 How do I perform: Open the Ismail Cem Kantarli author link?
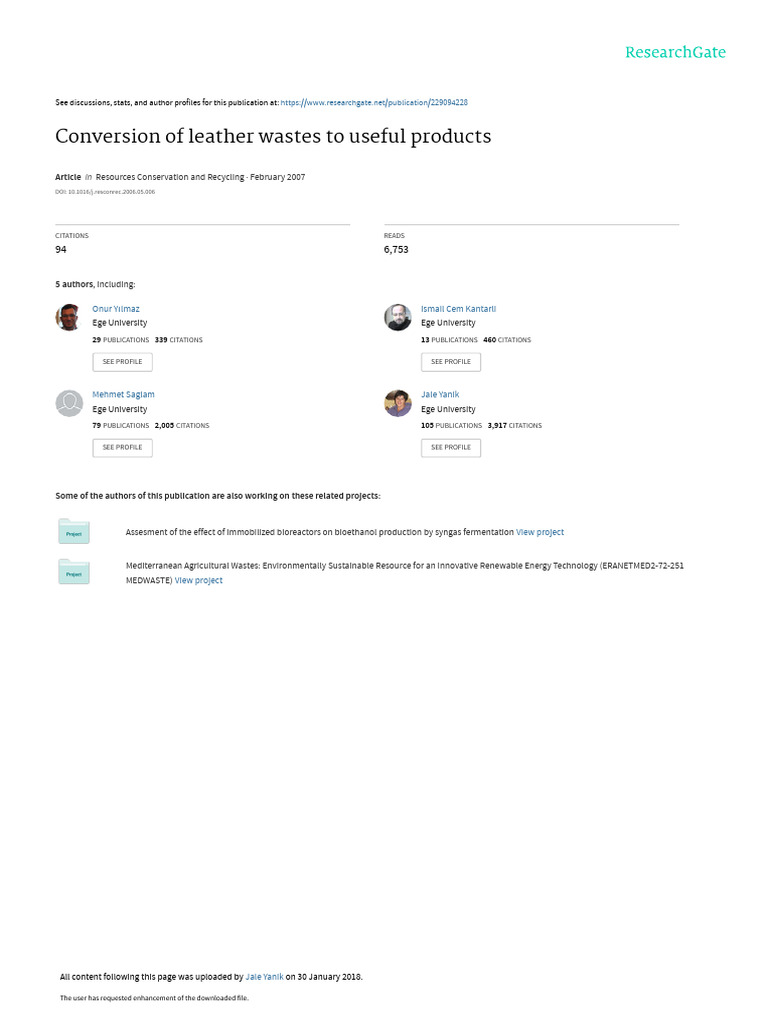click(x=458, y=309)
